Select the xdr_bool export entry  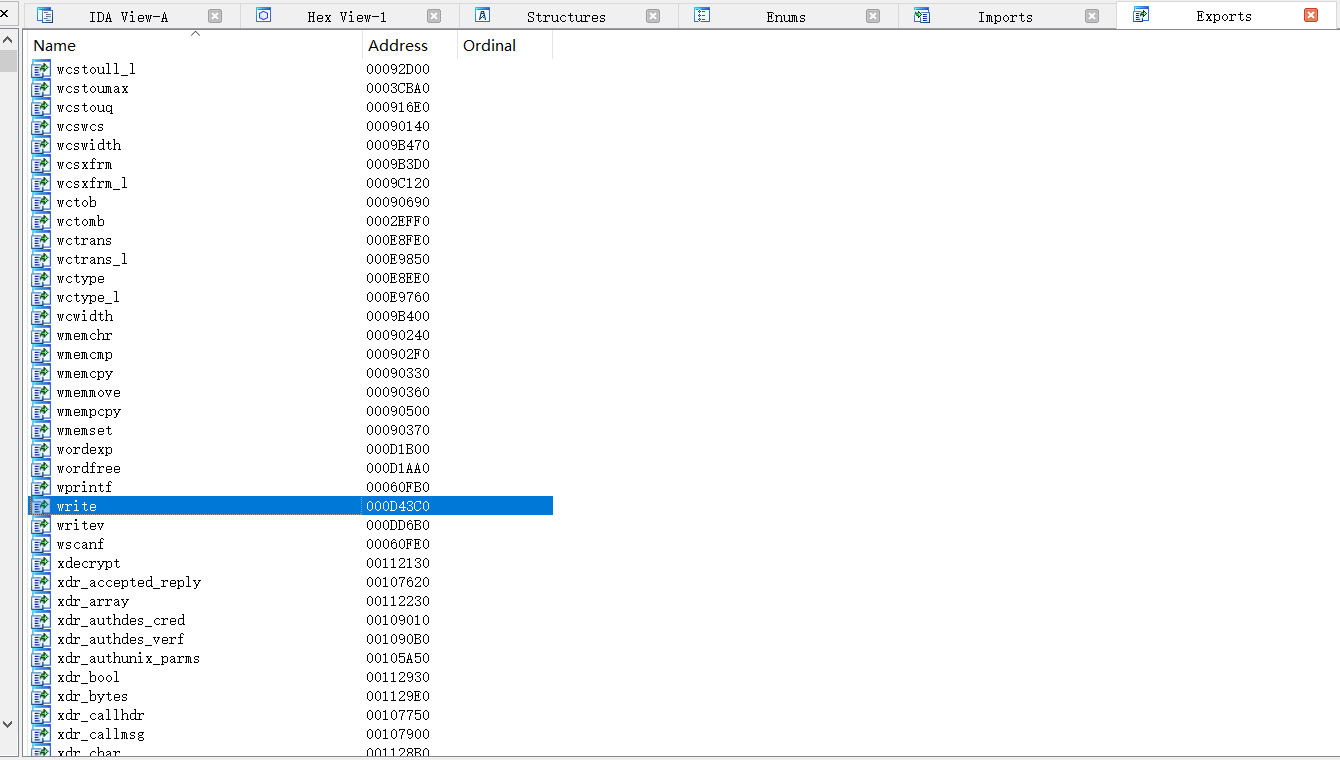click(88, 677)
